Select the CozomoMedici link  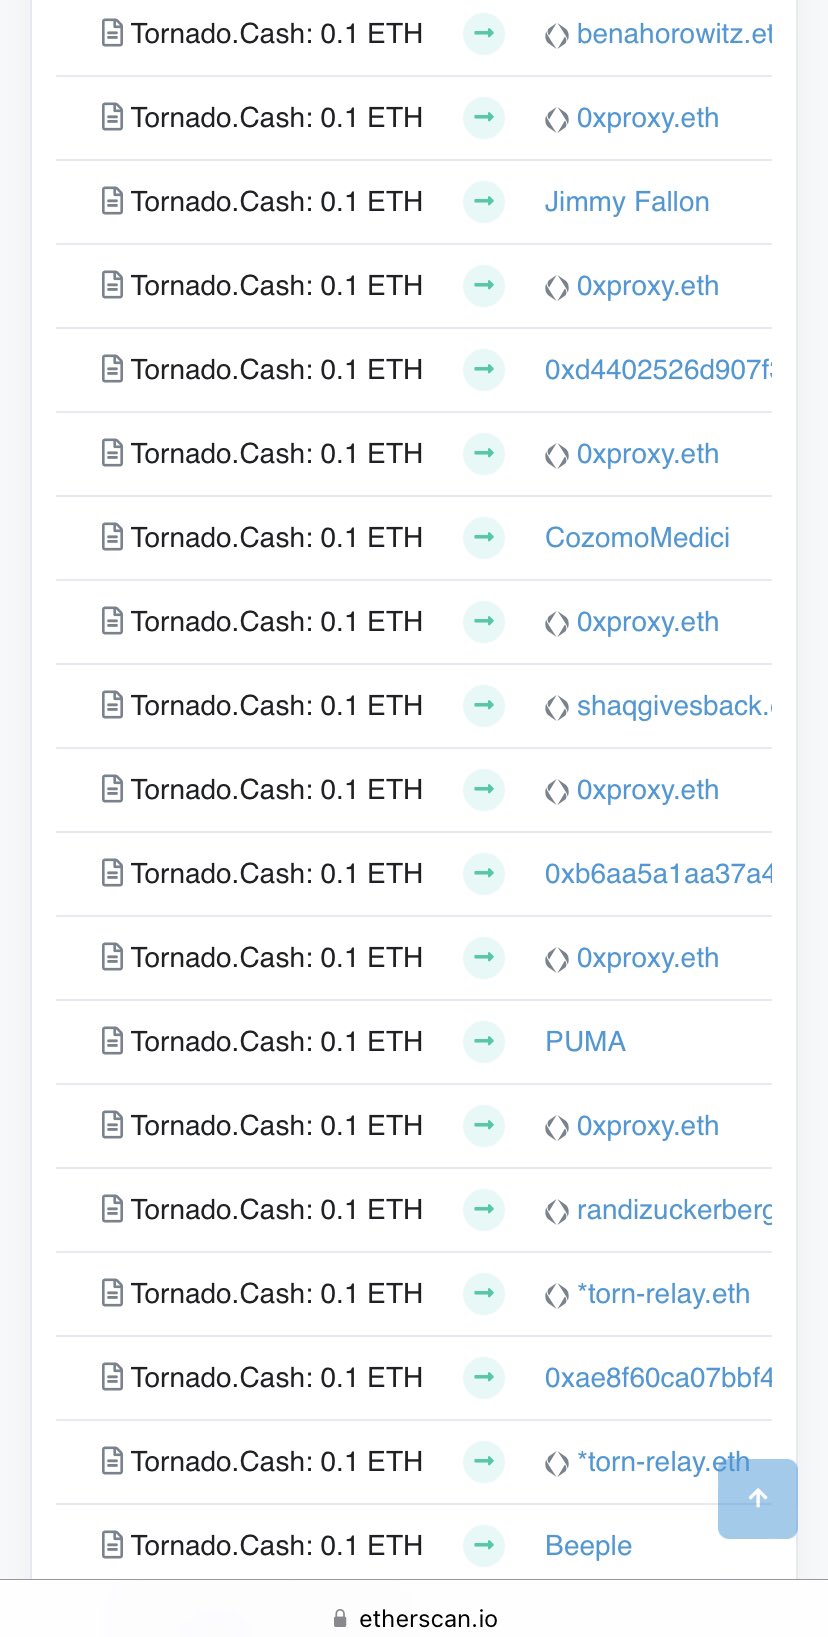637,538
